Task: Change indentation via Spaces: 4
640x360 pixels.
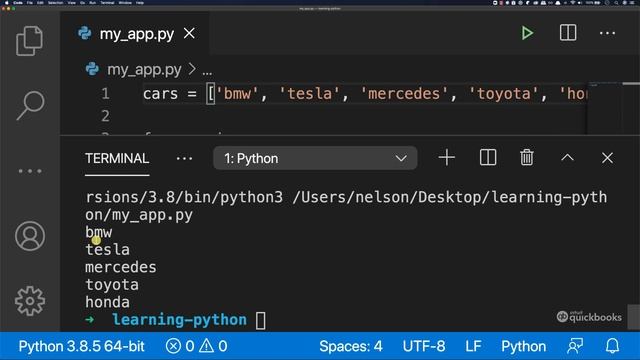Action: [x=351, y=346]
